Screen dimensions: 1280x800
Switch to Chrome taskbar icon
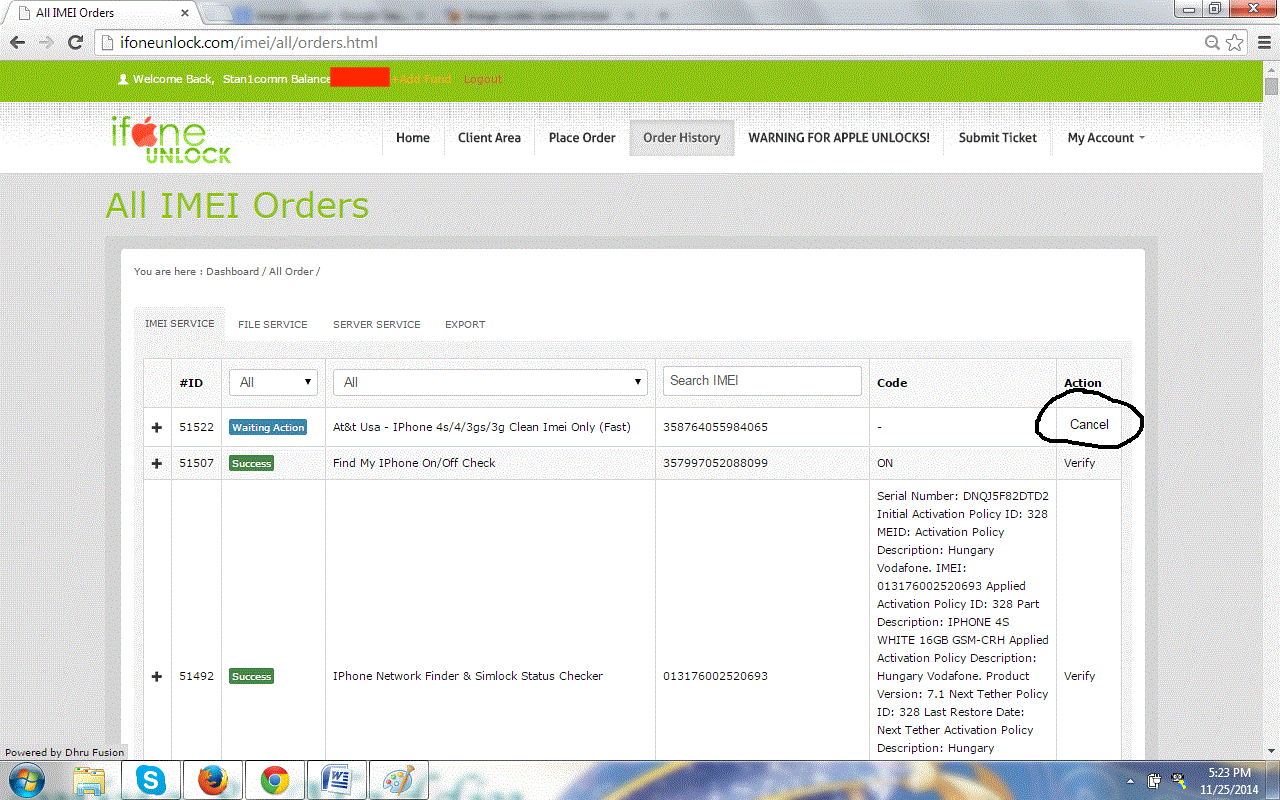275,779
